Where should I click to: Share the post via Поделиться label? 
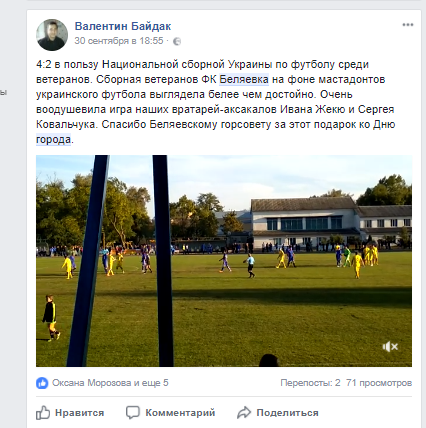(x=287, y=413)
